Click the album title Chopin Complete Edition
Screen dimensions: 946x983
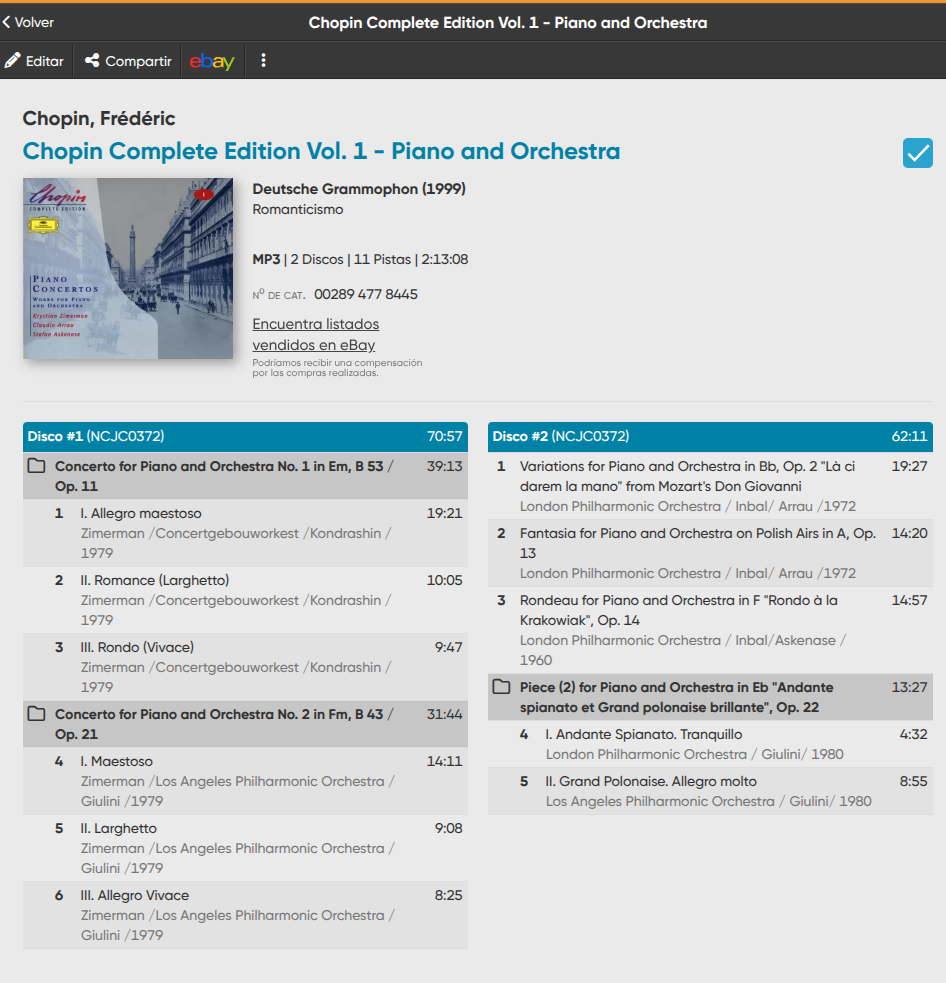321,151
